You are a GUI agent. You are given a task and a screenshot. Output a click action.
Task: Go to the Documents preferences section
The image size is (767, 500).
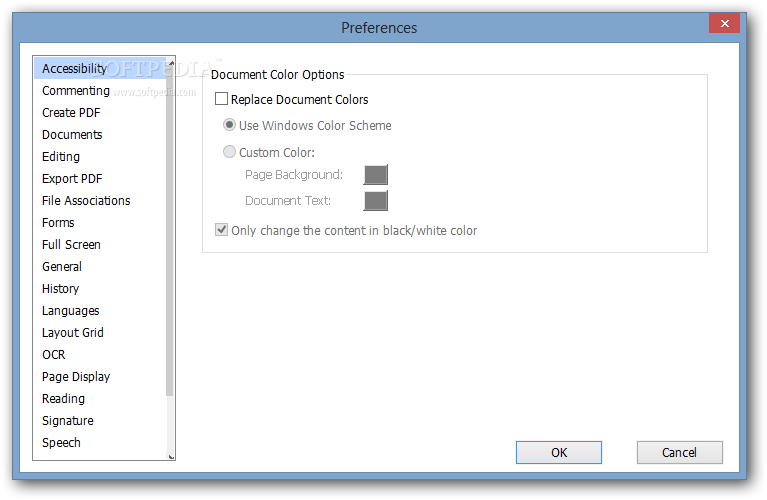point(72,135)
